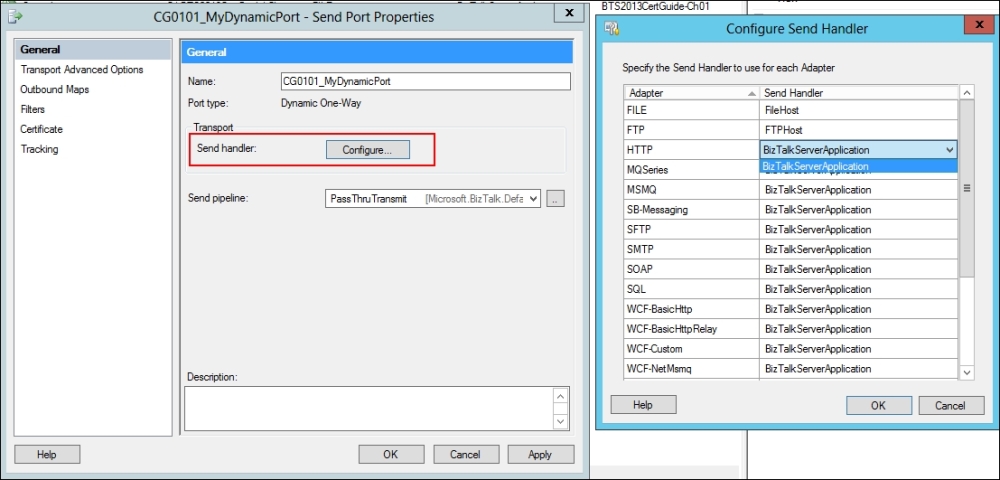Click OK in Send Port Properties
The width and height of the screenshot is (1000, 480).
pos(391,455)
